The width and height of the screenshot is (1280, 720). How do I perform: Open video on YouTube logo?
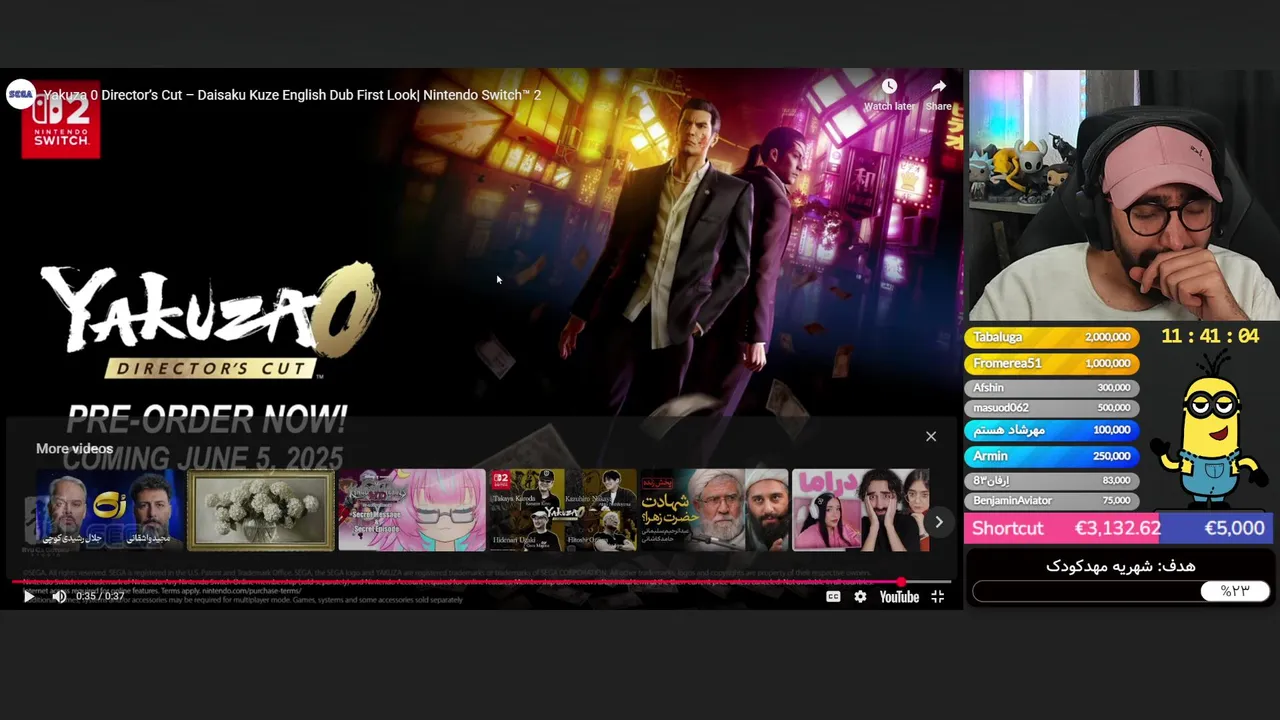(899, 597)
